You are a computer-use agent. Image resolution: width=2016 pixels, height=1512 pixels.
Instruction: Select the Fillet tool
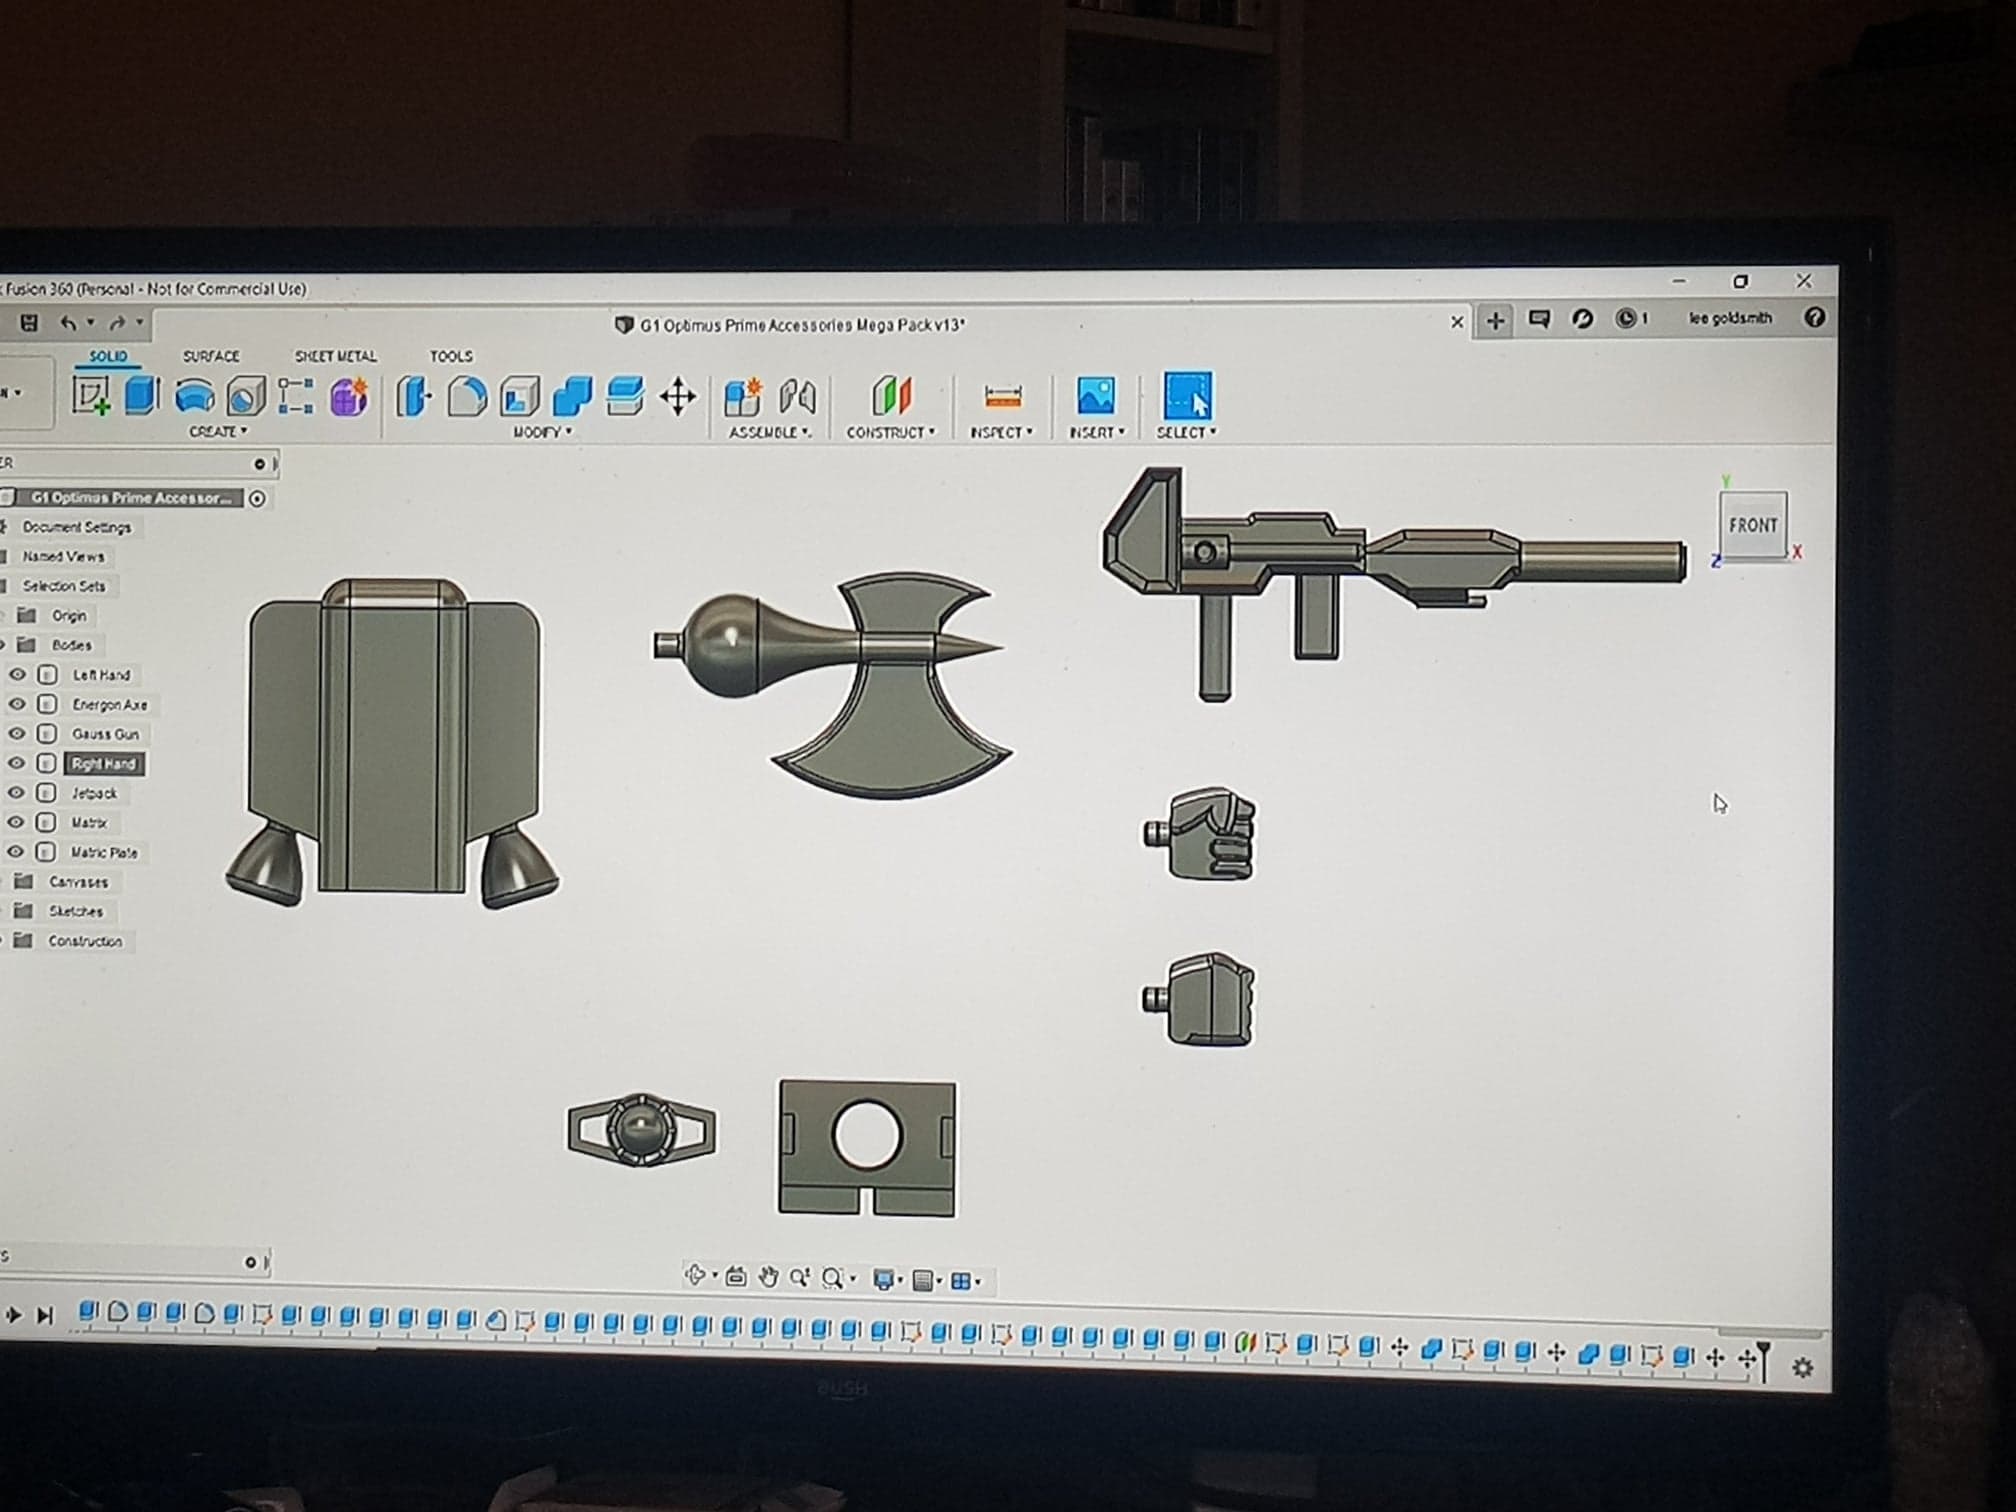[466, 397]
